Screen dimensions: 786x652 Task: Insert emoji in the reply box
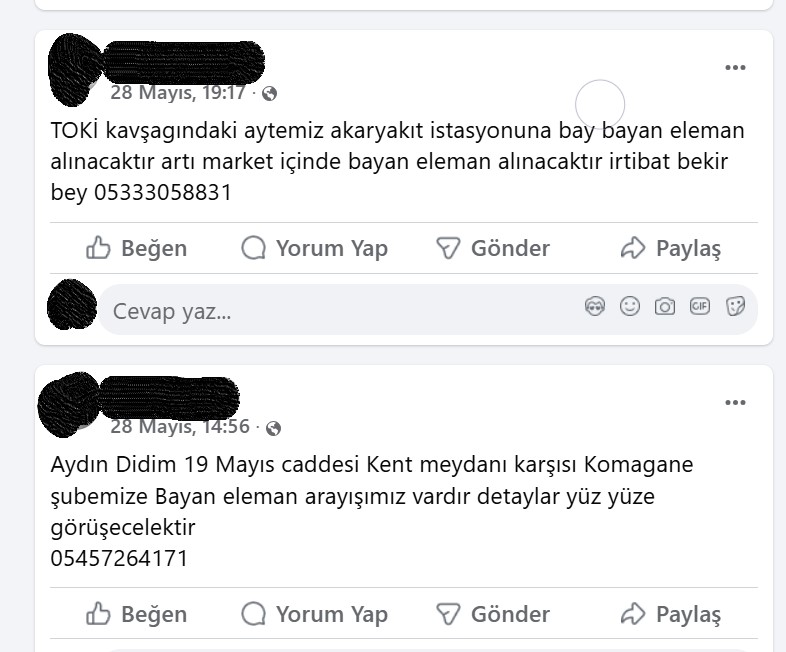pyautogui.click(x=630, y=306)
